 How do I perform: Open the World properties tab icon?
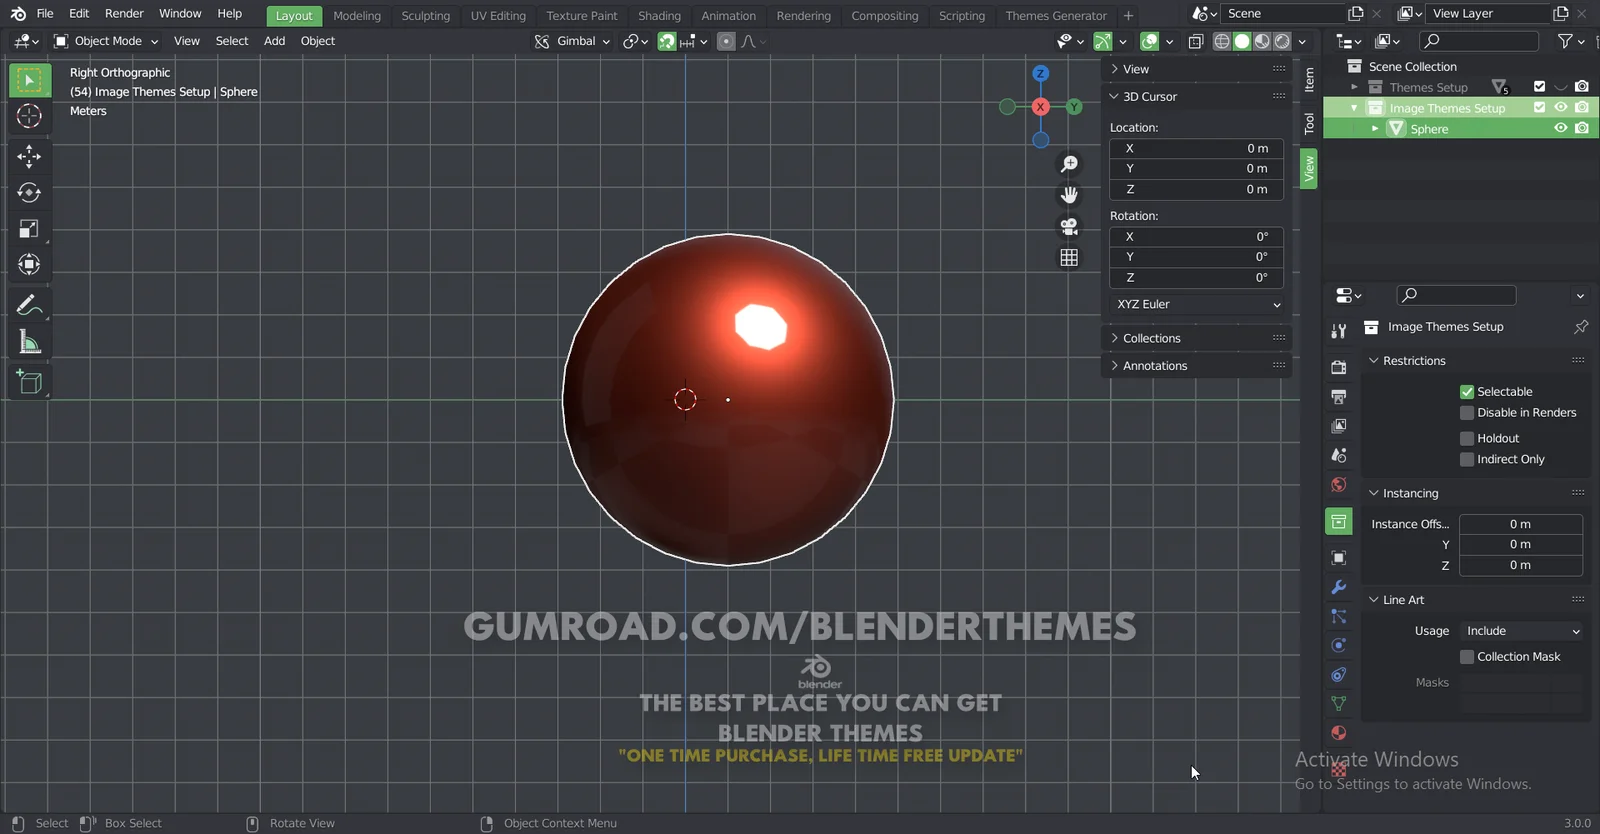[x=1339, y=485]
